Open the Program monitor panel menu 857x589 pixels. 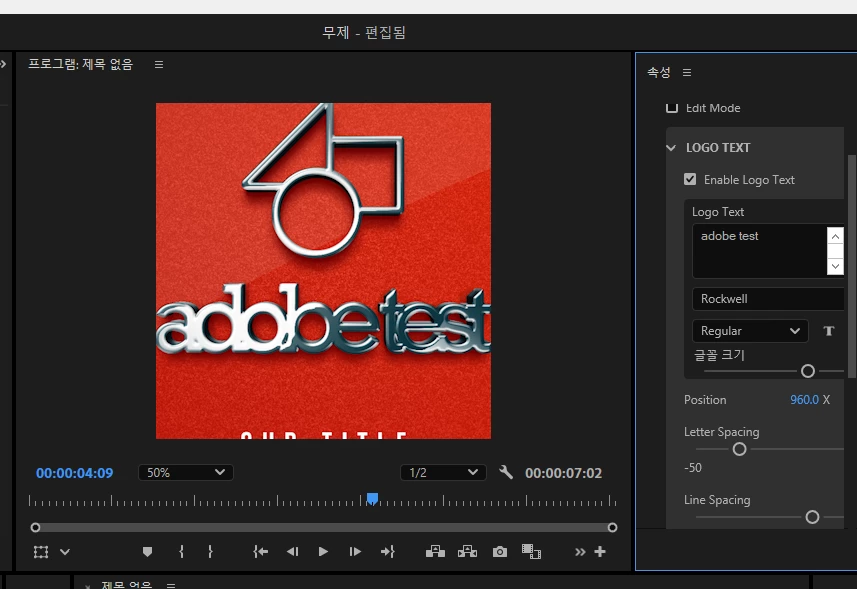pos(159,64)
